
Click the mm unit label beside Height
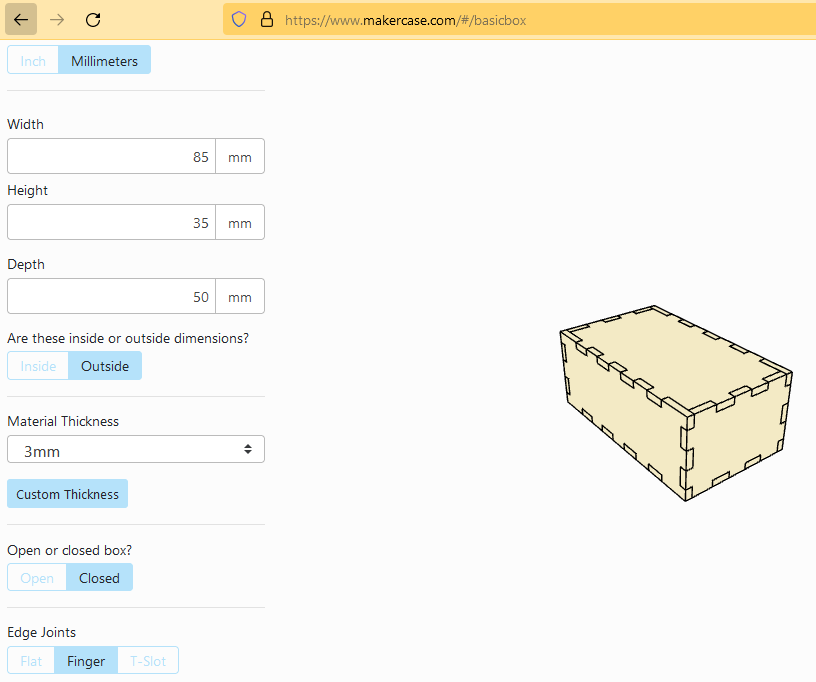[240, 222]
